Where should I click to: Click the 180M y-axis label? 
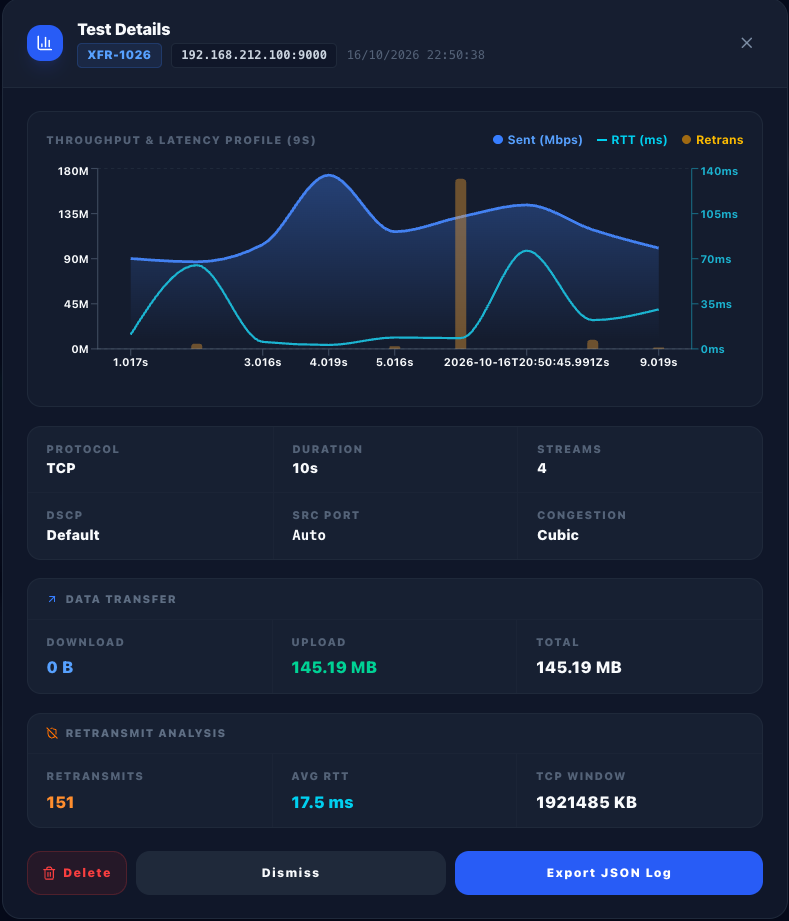(x=73, y=171)
